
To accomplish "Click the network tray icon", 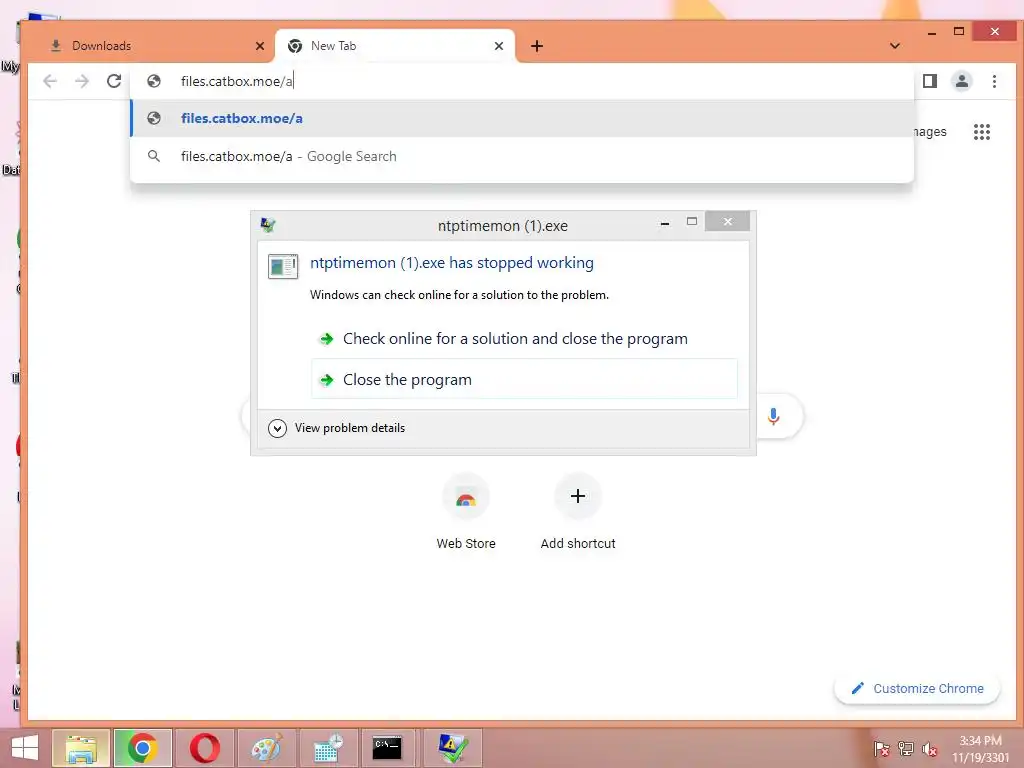I will (906, 748).
